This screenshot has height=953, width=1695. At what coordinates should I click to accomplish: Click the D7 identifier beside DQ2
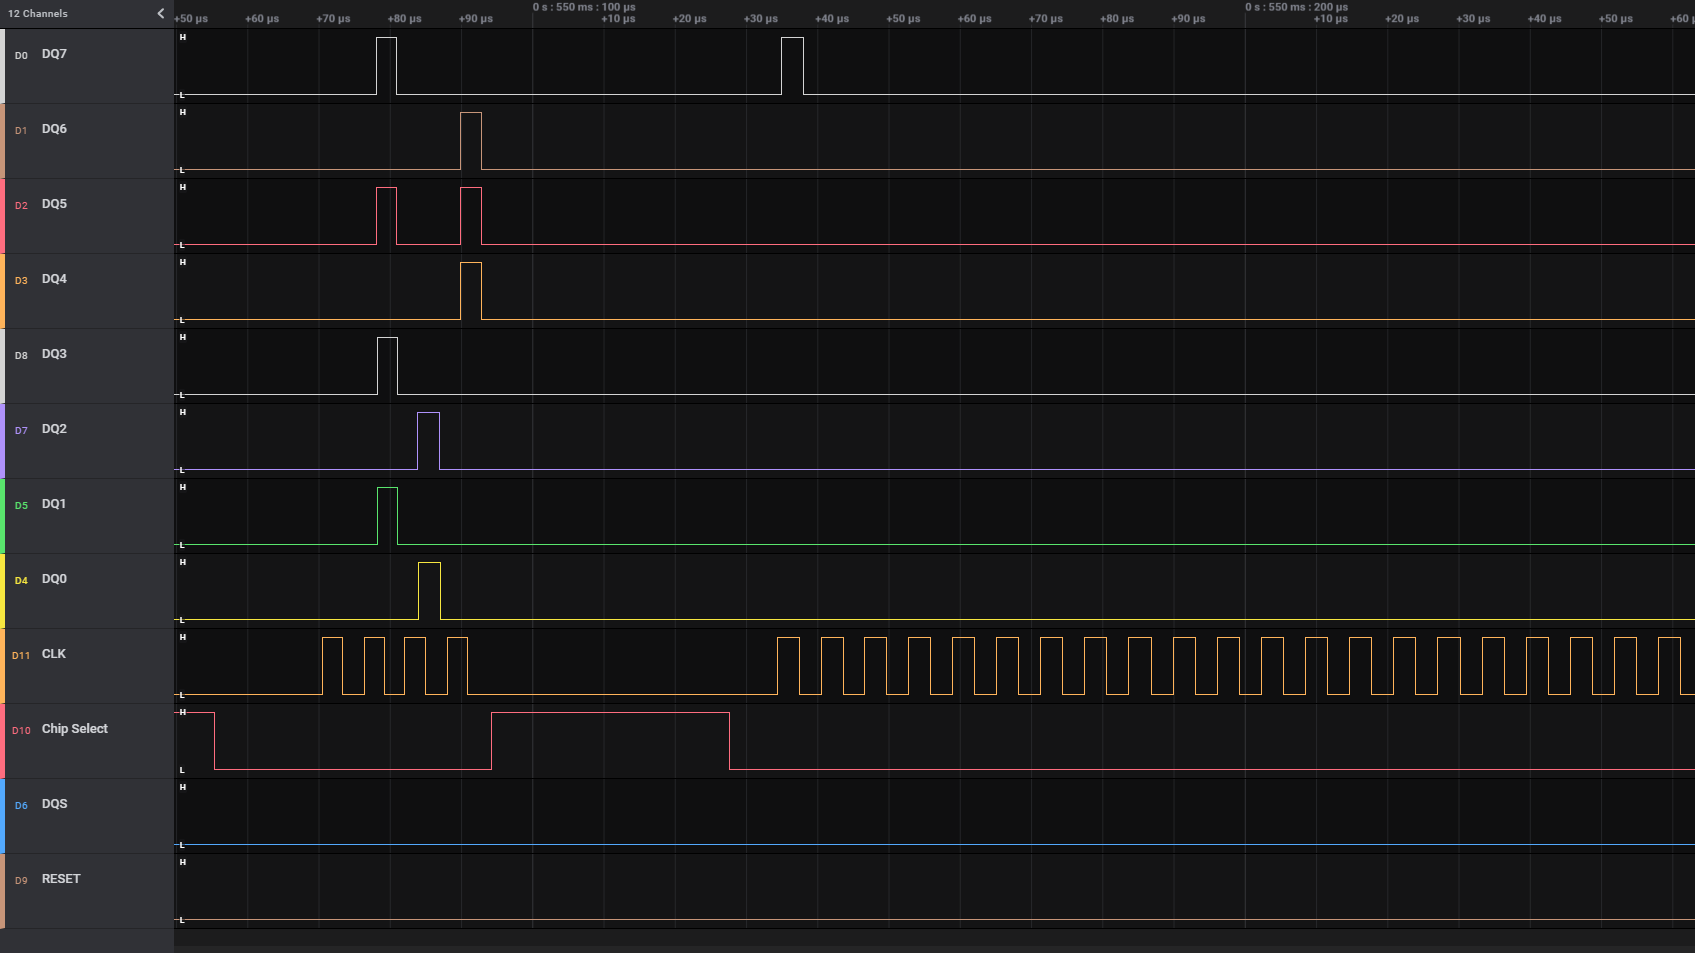click(21, 430)
